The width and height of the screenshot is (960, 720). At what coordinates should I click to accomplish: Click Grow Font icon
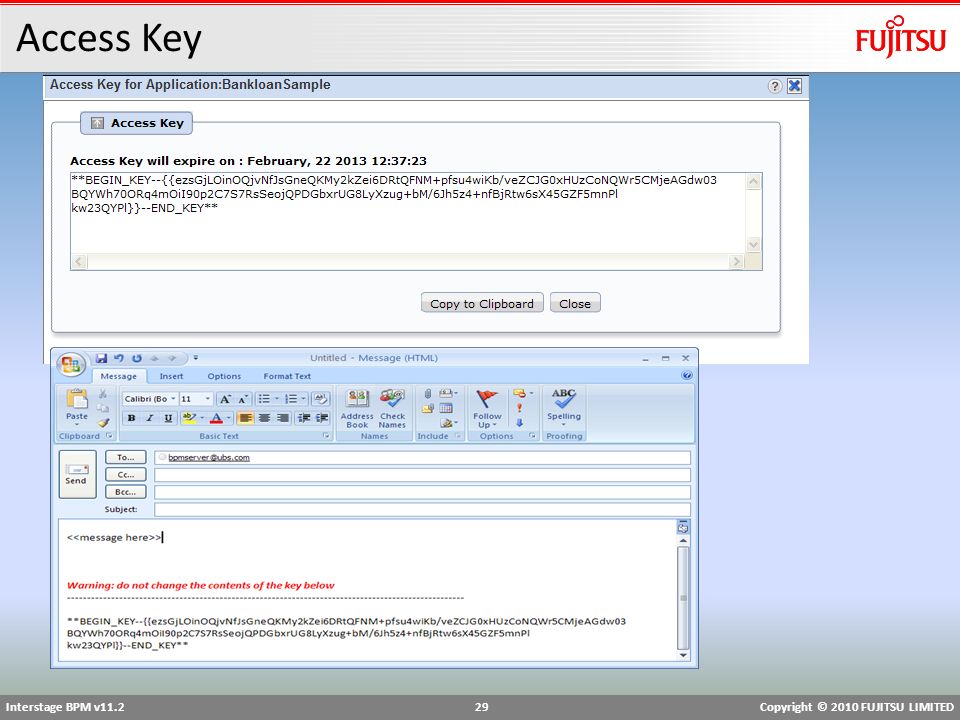(225, 399)
